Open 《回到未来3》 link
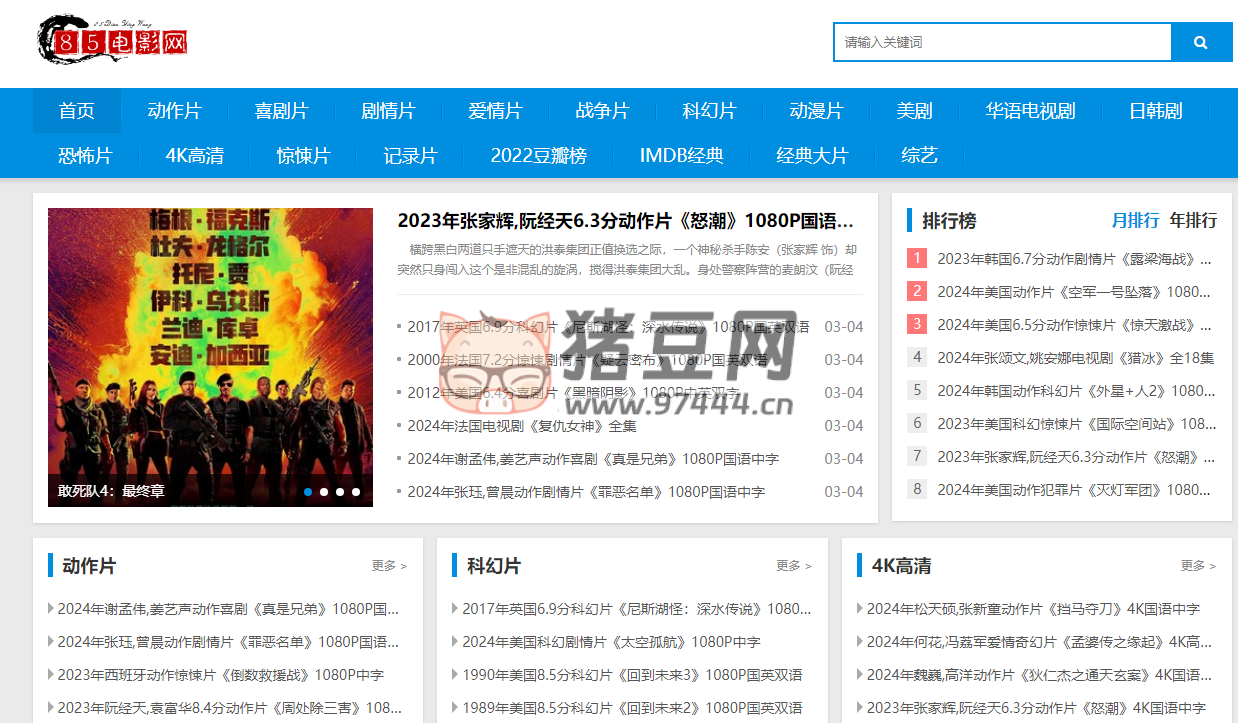 pos(632,675)
